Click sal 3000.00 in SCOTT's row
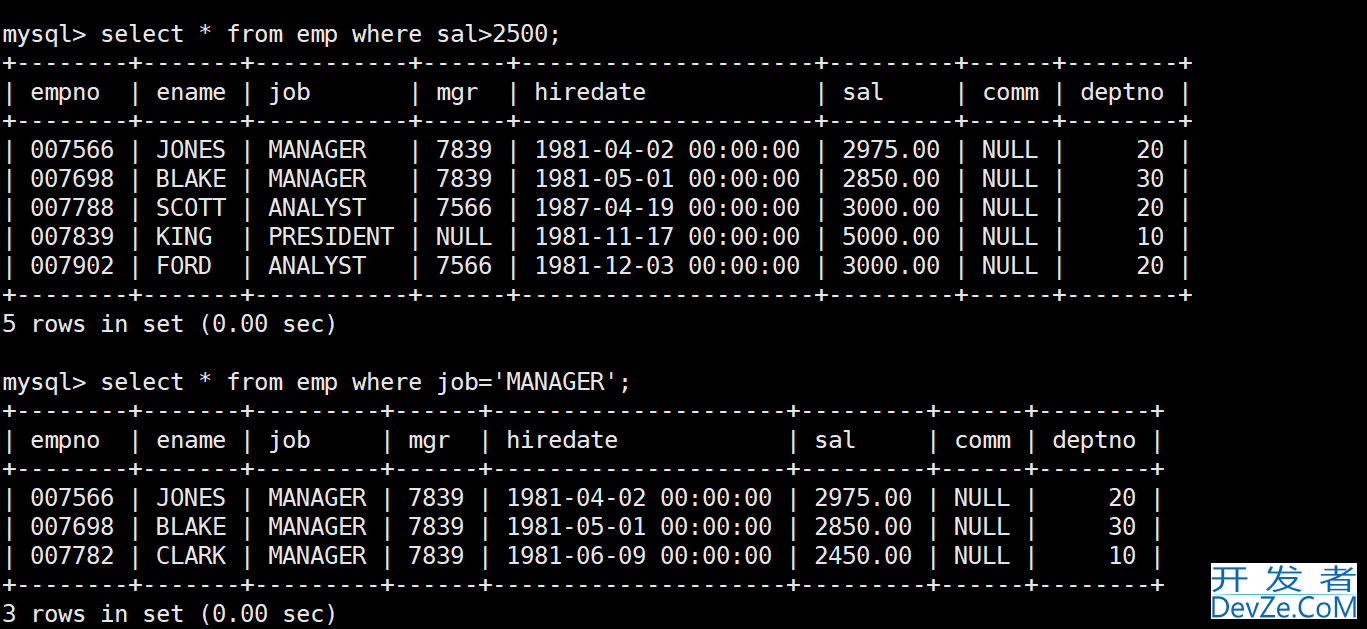1367x629 pixels. pos(891,208)
